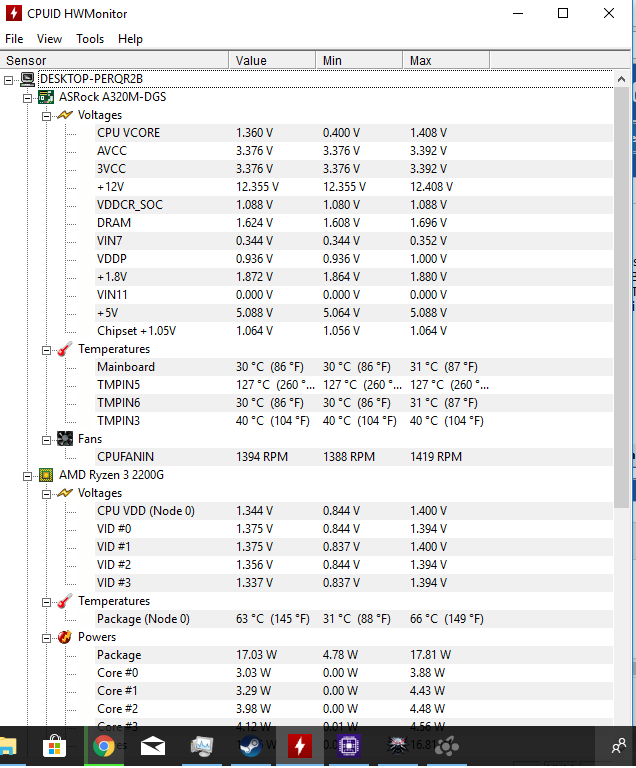This screenshot has width=636, height=768.
Task: Select the TMPIN5 temperature row
Action: [353, 385]
